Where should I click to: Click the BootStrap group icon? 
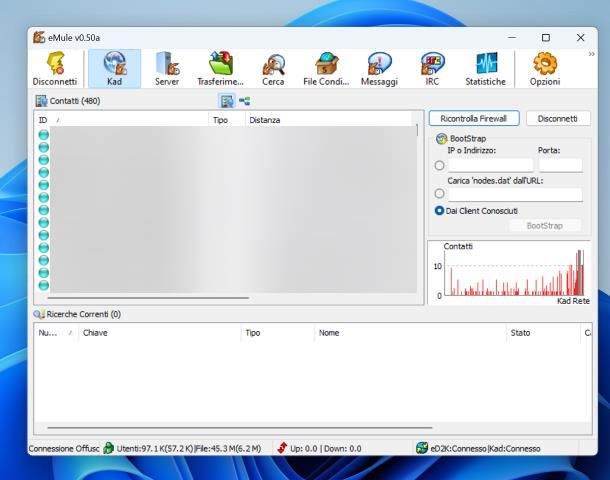441,138
